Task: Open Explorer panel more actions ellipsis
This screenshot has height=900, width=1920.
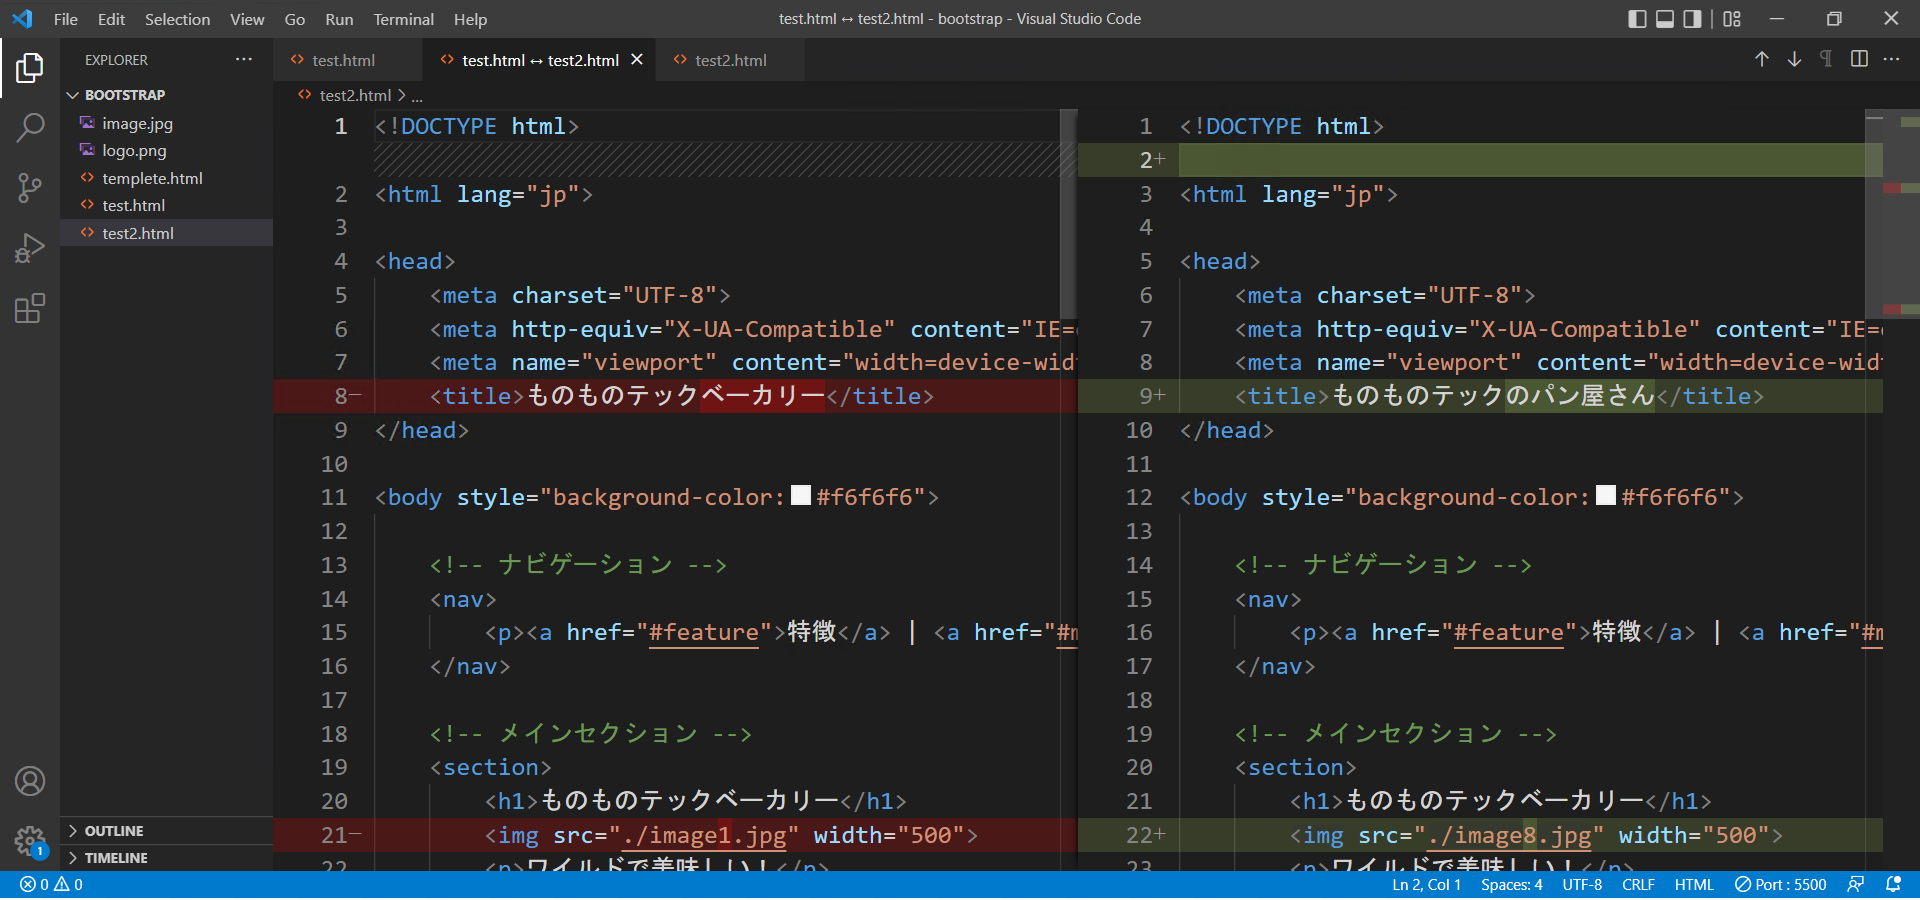Action: pyautogui.click(x=244, y=60)
